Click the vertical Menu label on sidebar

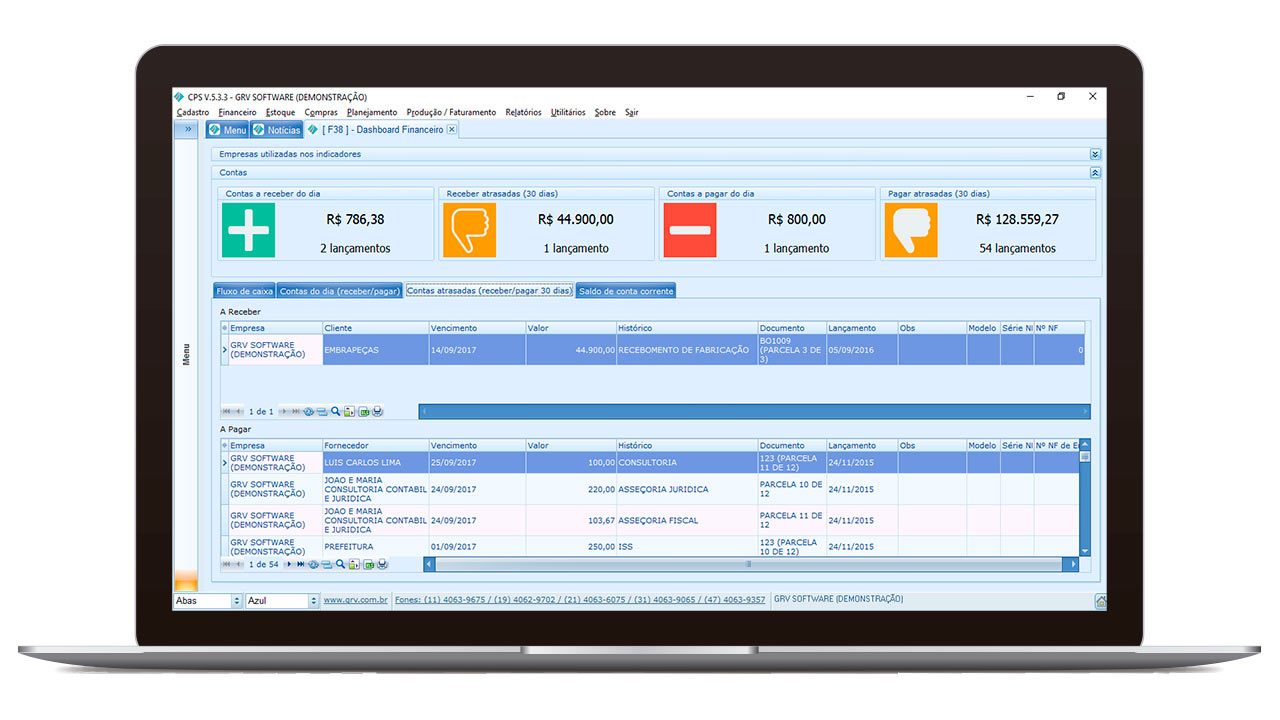point(186,354)
